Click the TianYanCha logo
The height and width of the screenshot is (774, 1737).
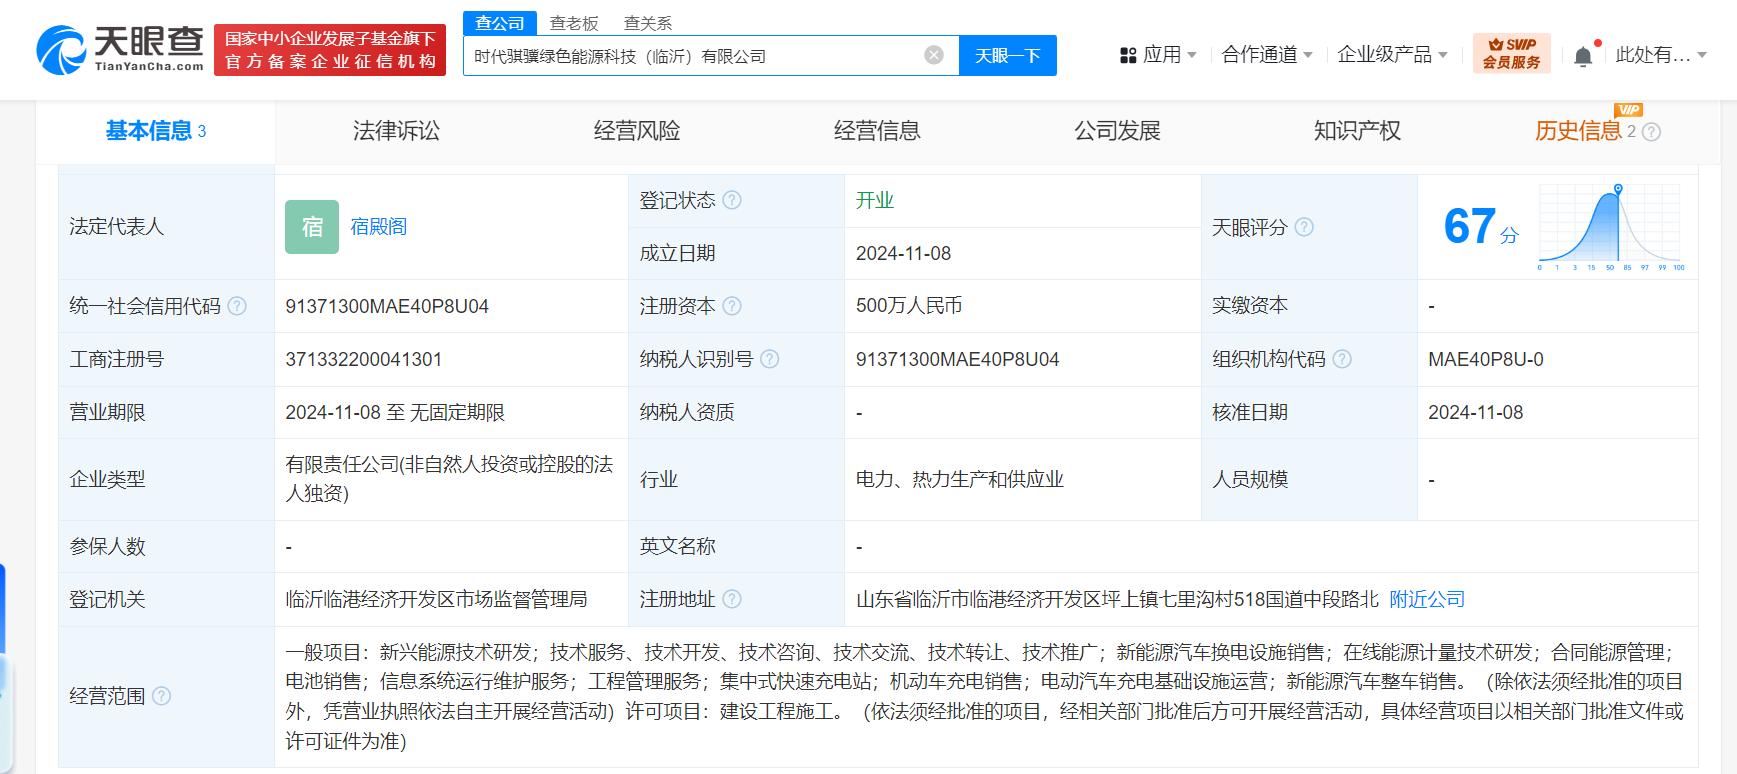click(x=120, y=50)
